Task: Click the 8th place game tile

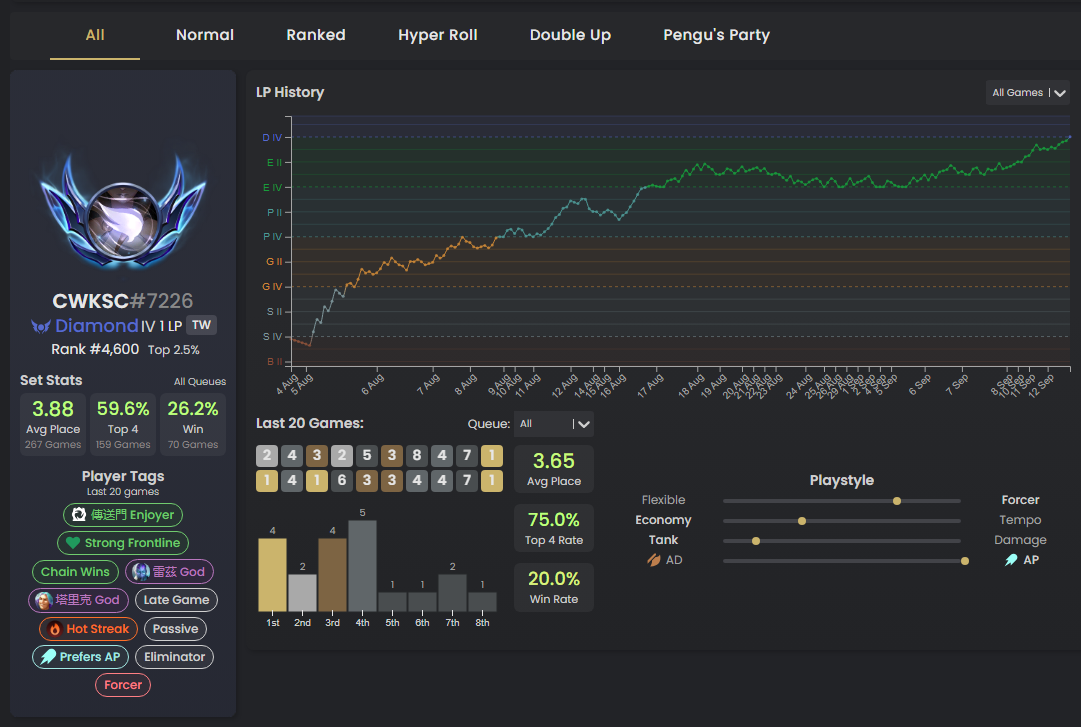Action: tap(417, 455)
